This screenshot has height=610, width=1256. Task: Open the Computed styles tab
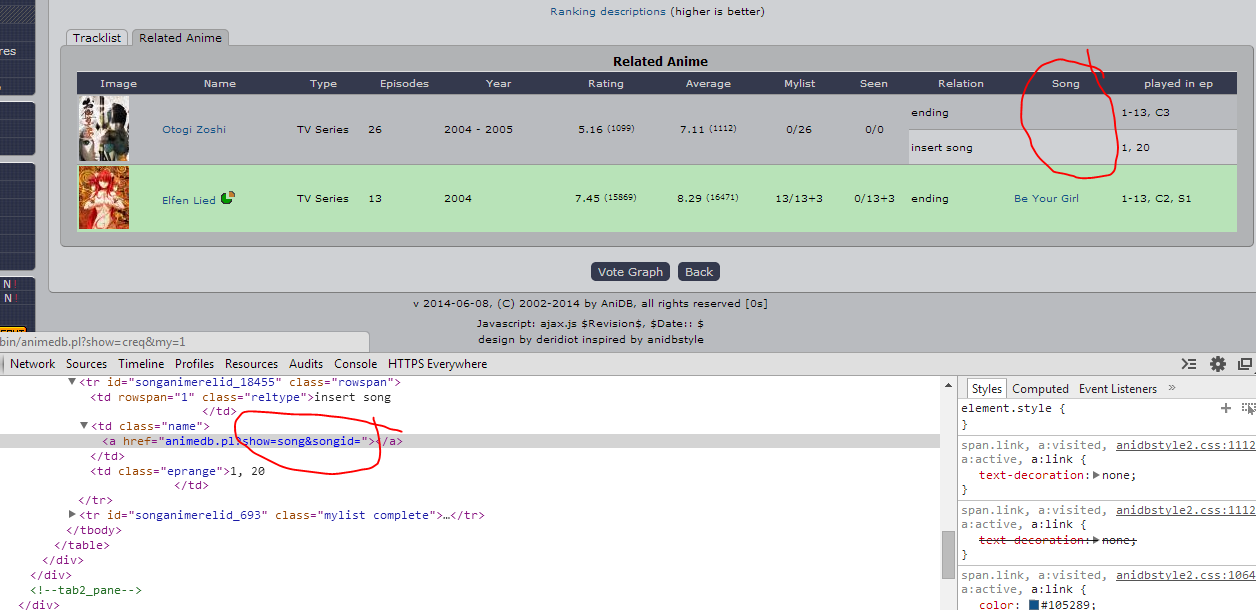point(1040,389)
